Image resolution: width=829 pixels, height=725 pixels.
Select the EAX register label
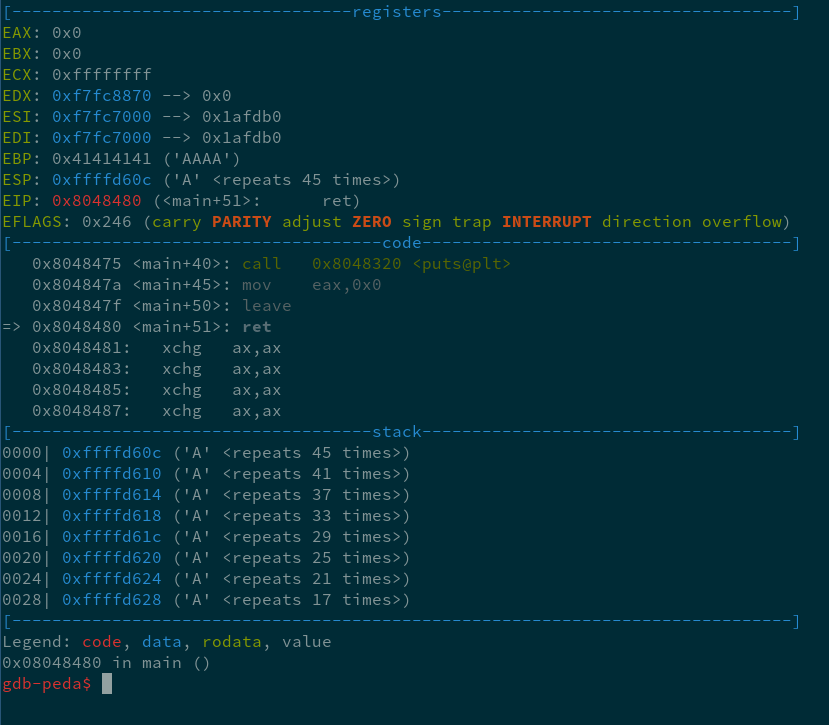pos(17,33)
